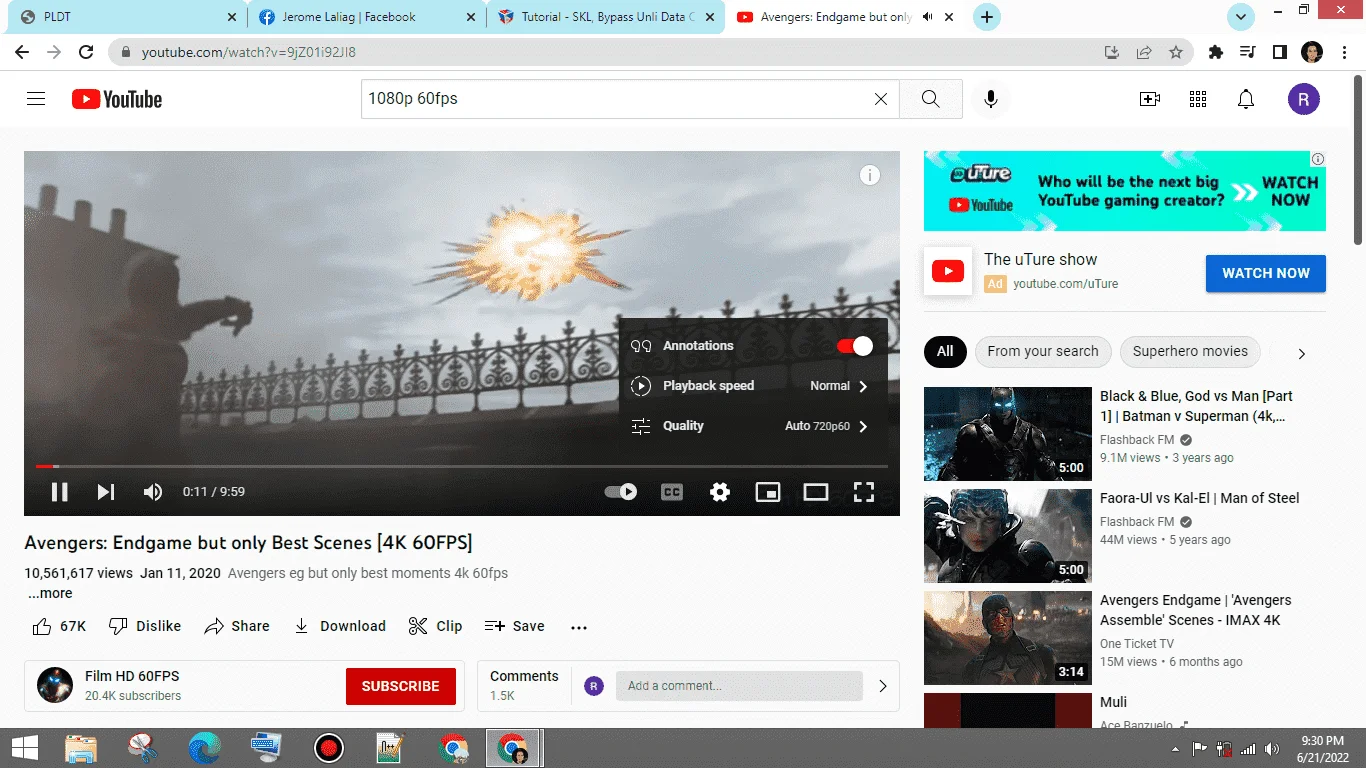Viewport: 1366px width, 768px height.
Task: Search with your voice microphone
Action: 991,99
